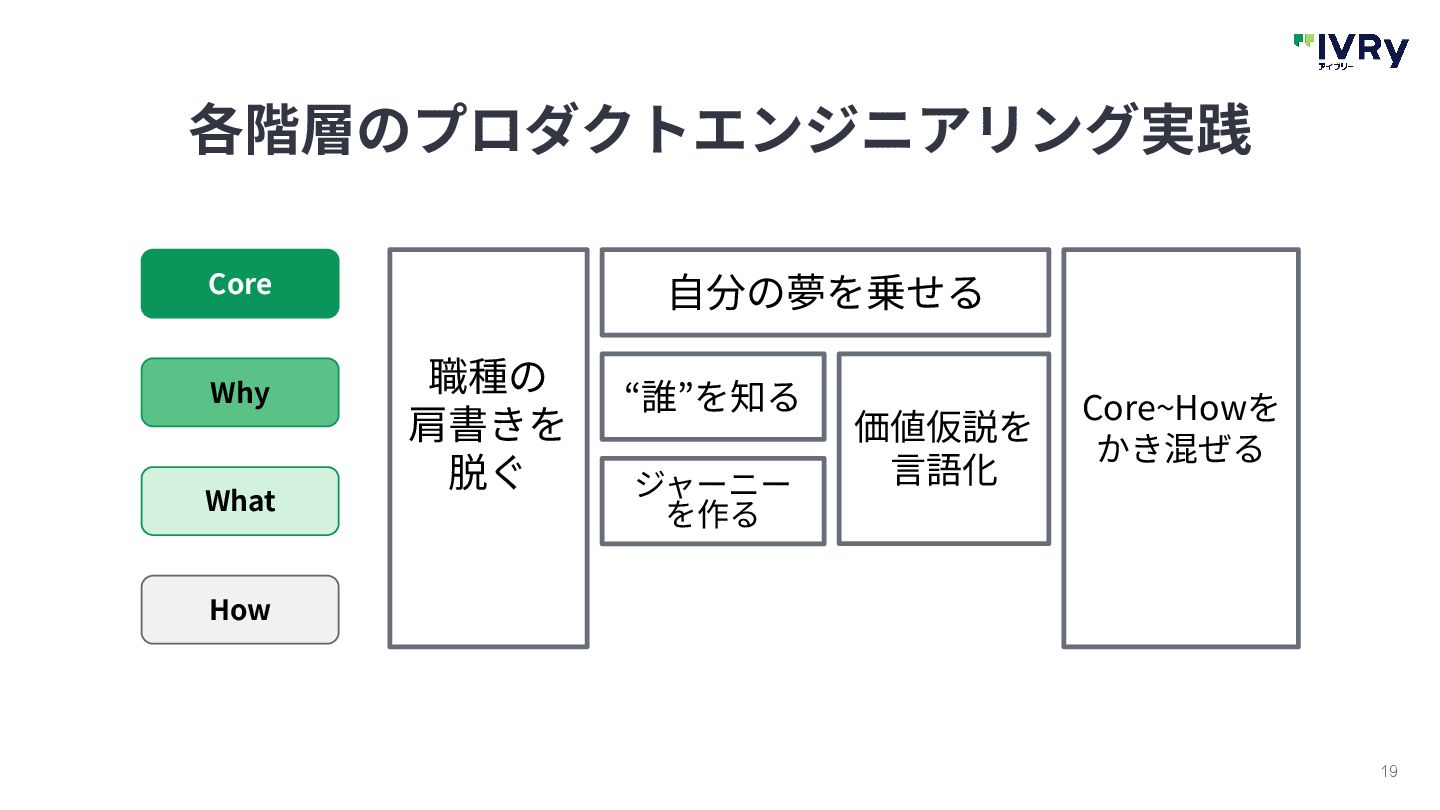Image resolution: width=1440 pixels, height=810 pixels.
Task: Select the light green What layer label
Action: (240, 501)
